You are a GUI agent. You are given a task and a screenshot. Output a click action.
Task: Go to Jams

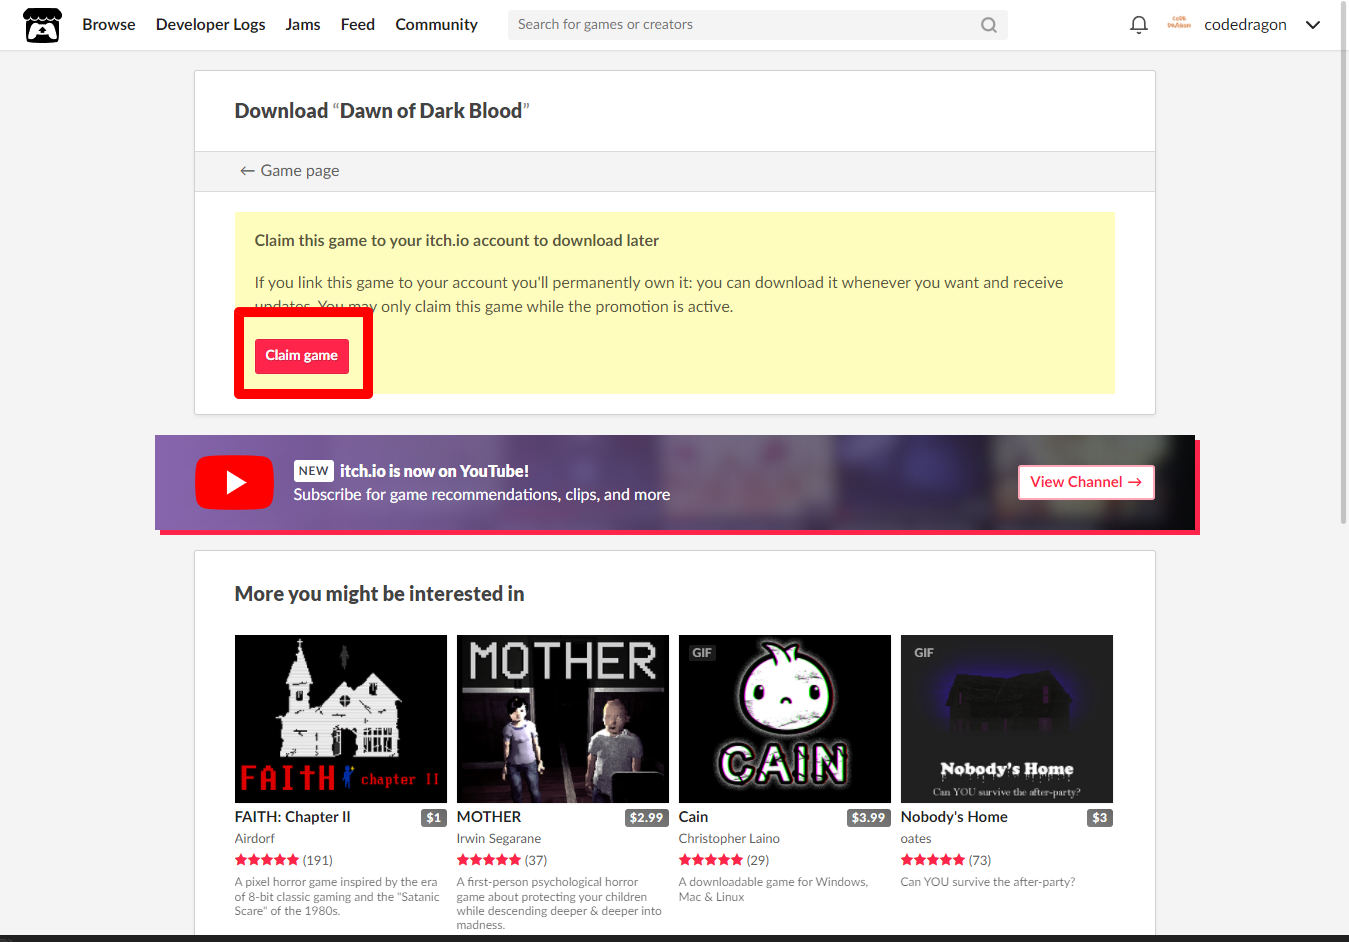pos(303,25)
